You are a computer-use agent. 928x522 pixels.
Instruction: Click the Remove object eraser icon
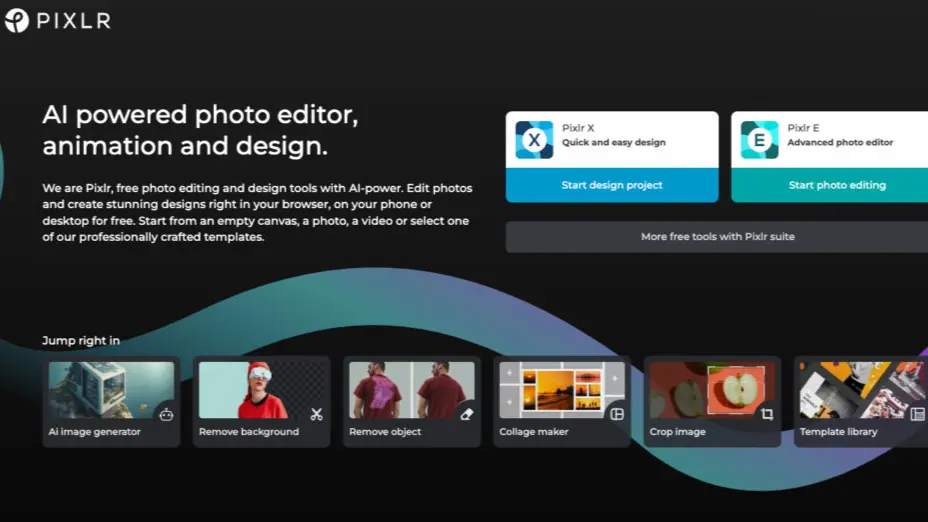point(466,414)
